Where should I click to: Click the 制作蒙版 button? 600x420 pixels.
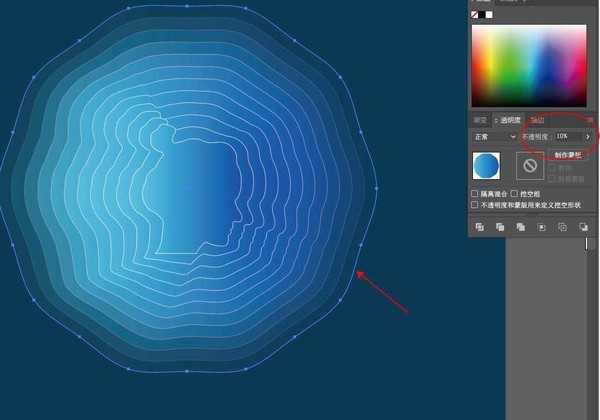coord(568,155)
